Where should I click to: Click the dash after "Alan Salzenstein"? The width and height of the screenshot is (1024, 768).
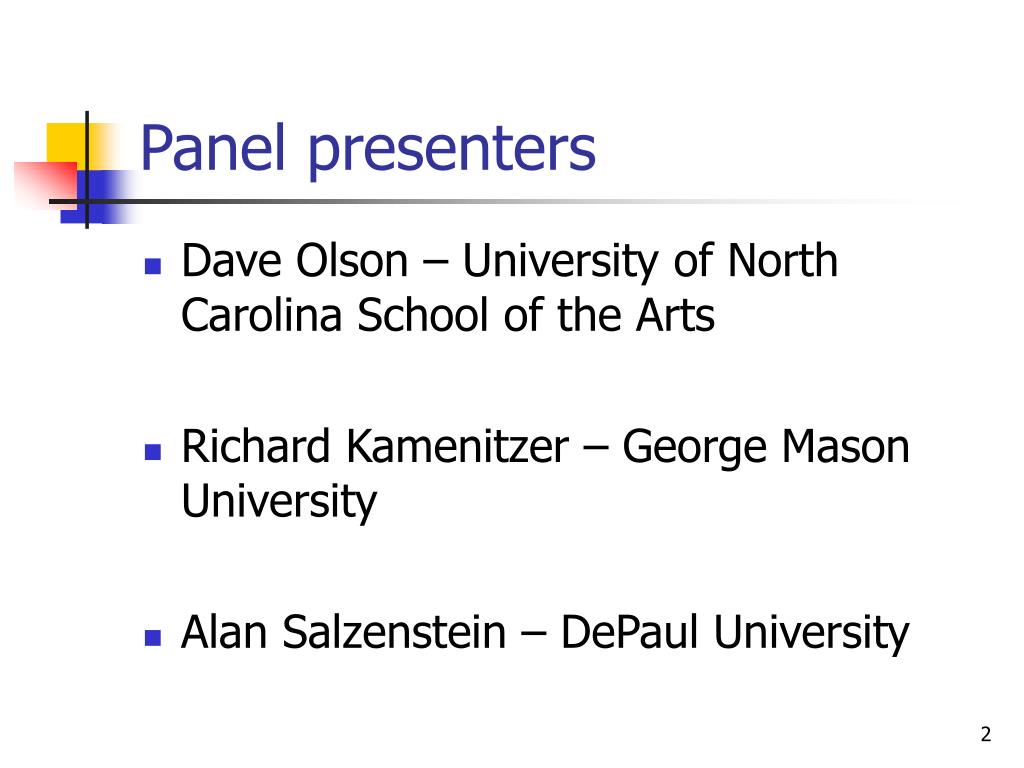(x=534, y=635)
